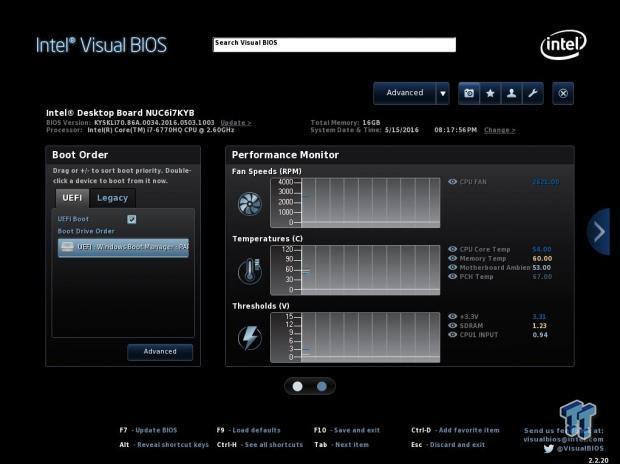Switch to the Legacy tab

(112, 198)
